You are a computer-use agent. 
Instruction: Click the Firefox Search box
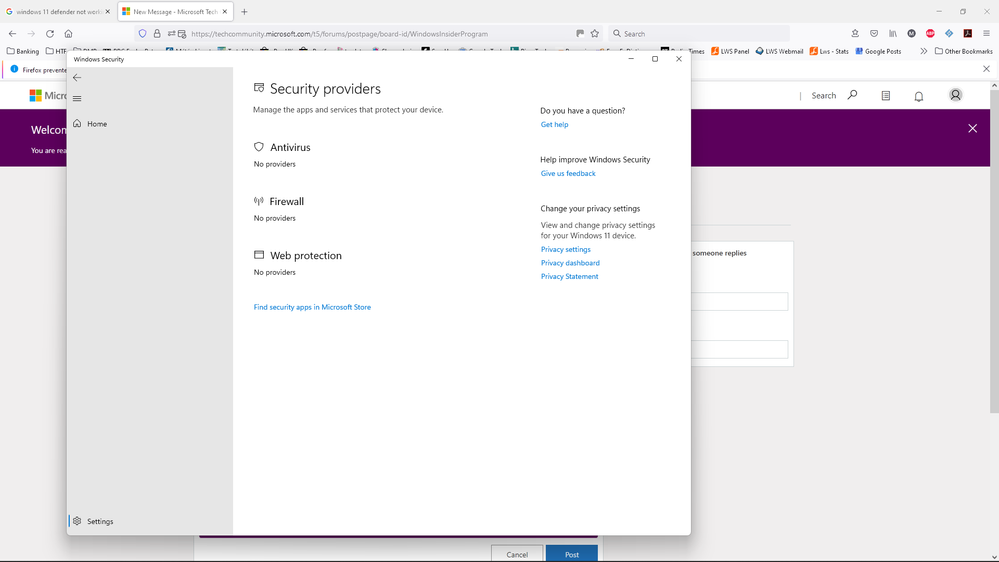[x=699, y=34]
